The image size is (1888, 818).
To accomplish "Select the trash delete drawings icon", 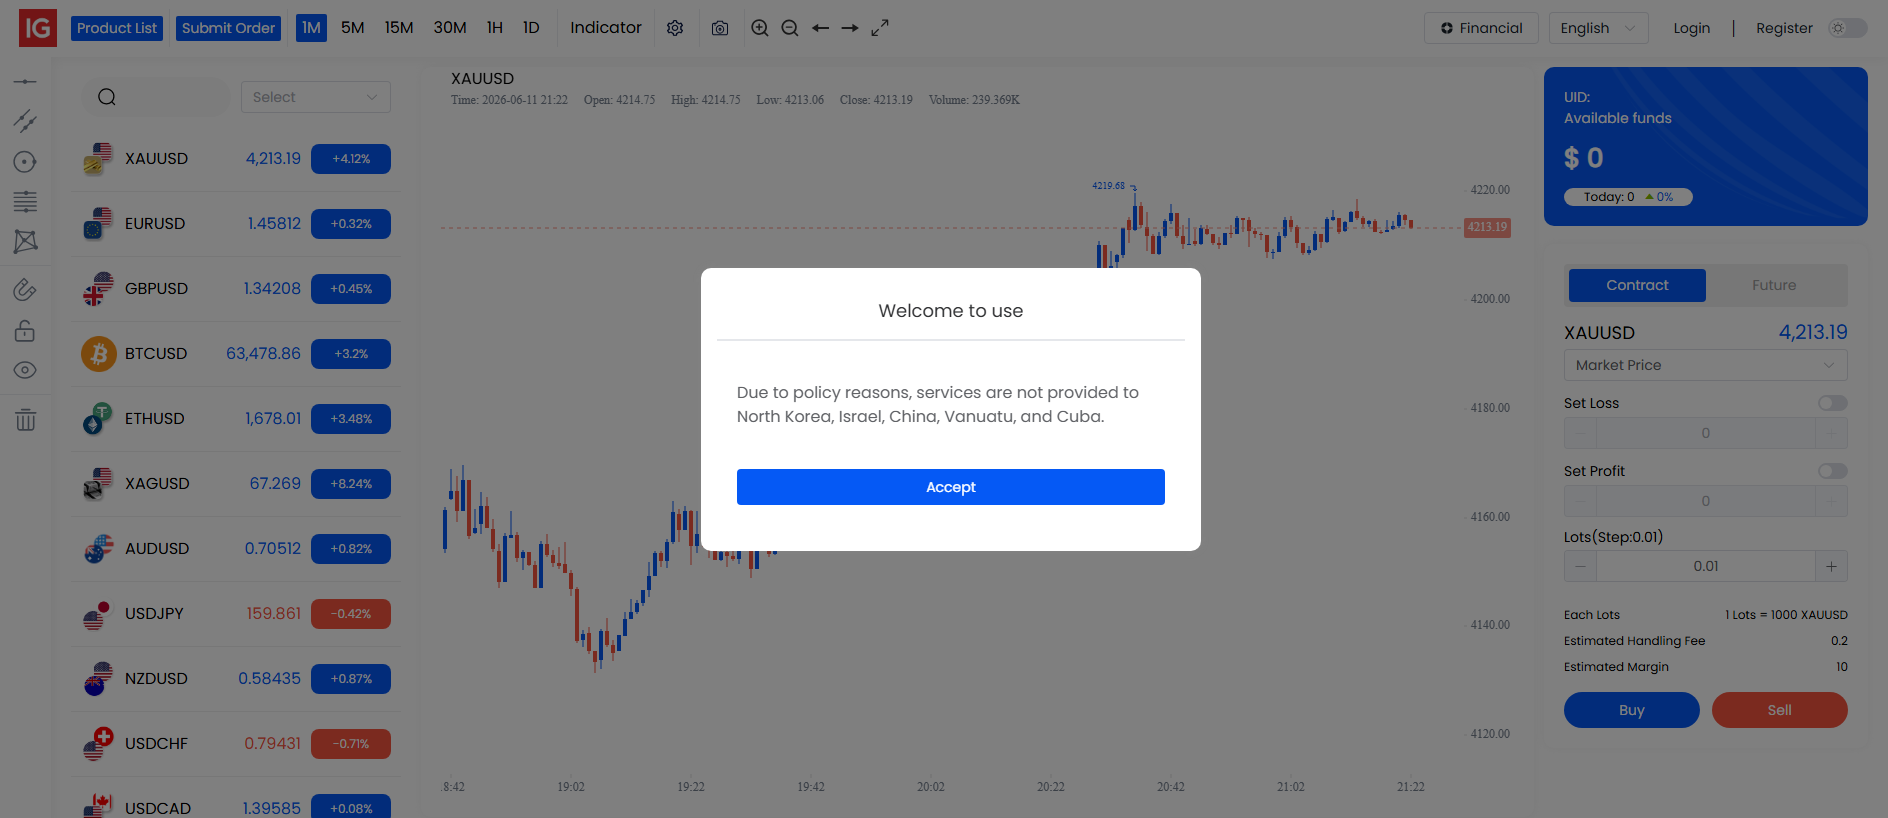I will pos(26,420).
